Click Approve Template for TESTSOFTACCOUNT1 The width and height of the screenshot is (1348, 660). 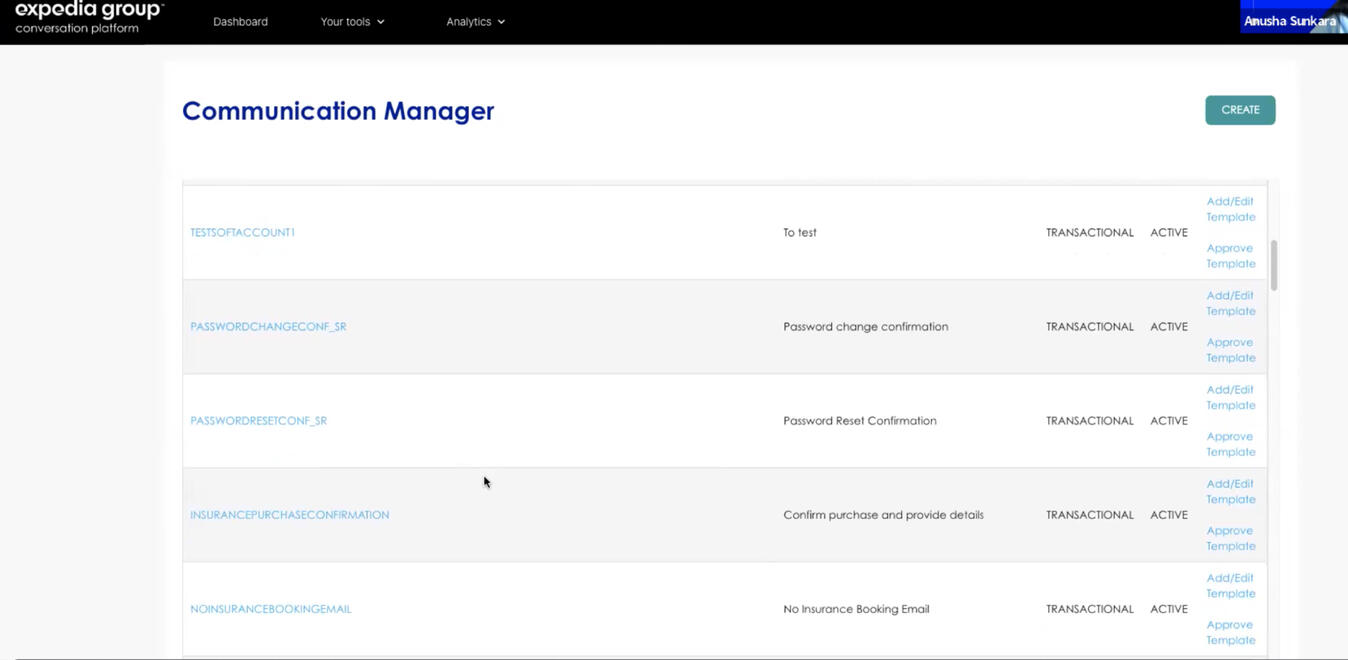click(1230, 256)
